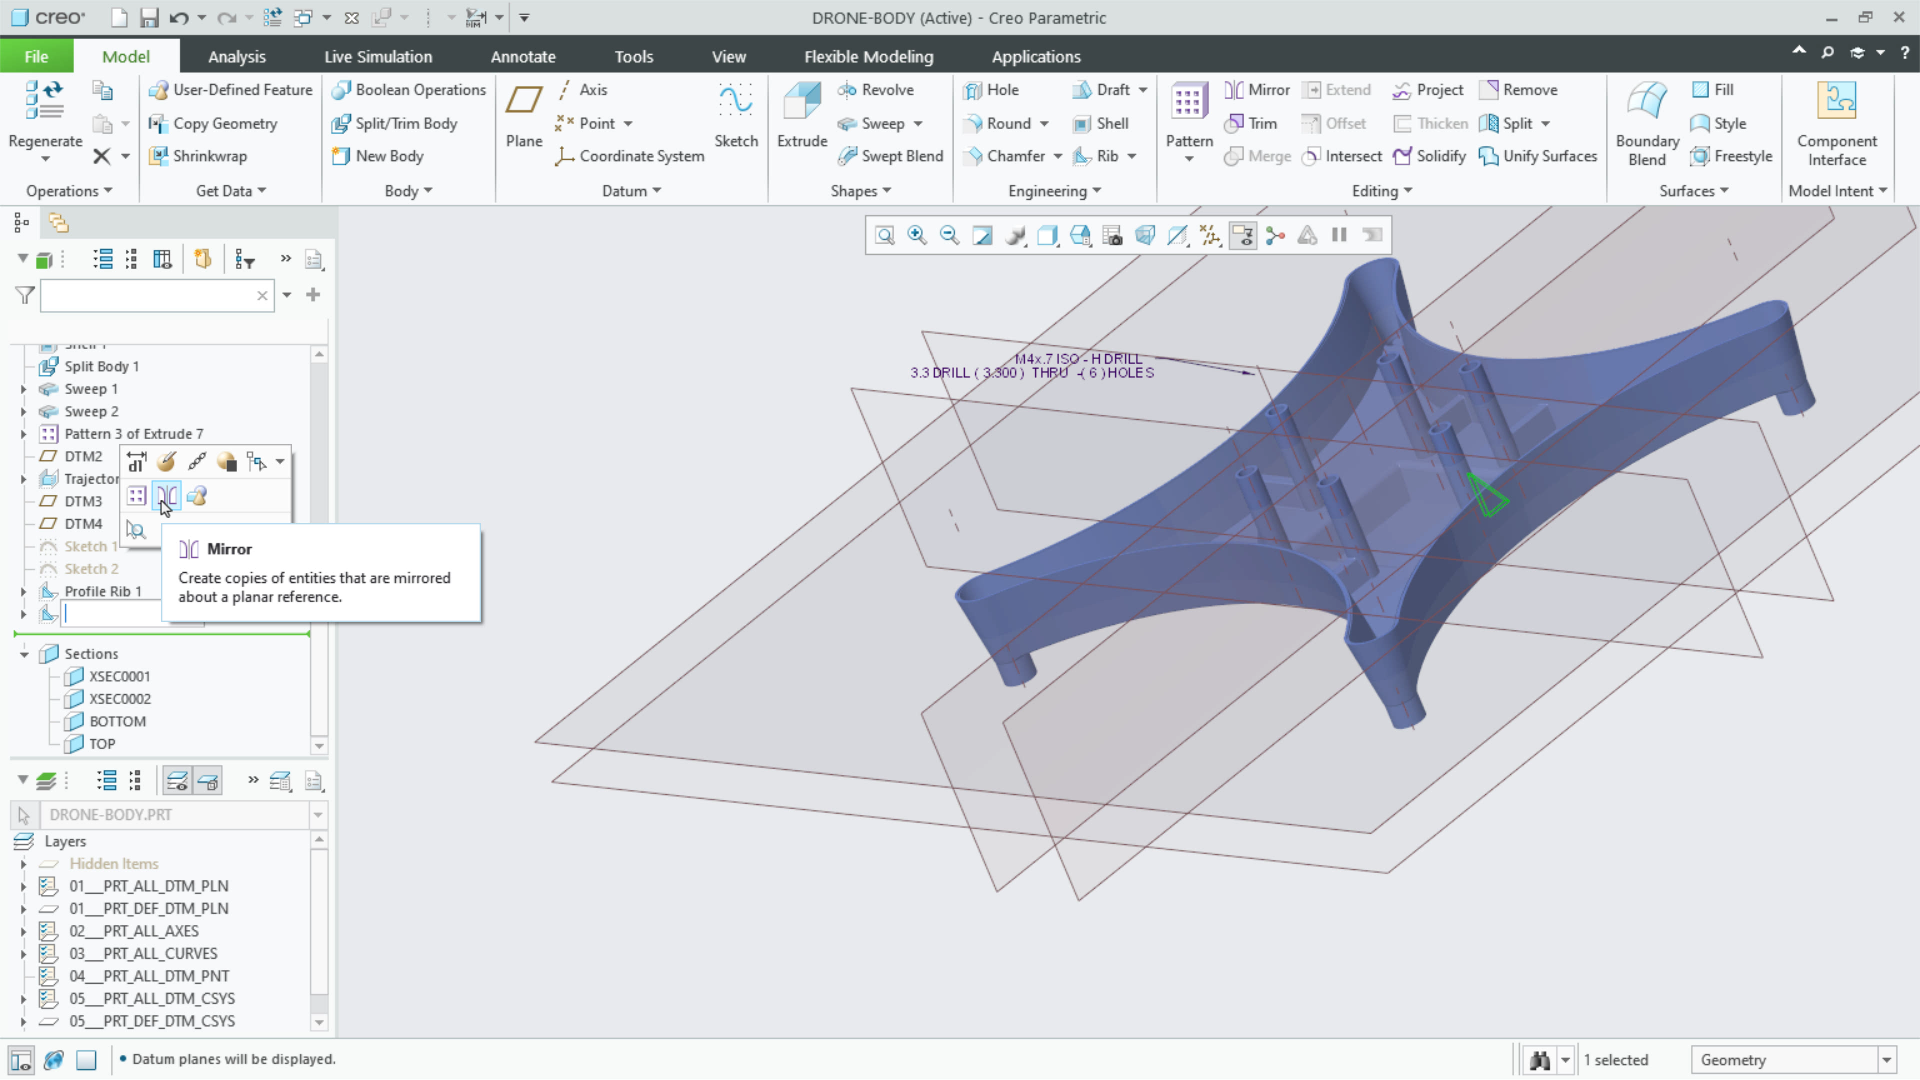The height and width of the screenshot is (1080, 1920).
Task: Switch to the Analysis tab
Action: 237,57
